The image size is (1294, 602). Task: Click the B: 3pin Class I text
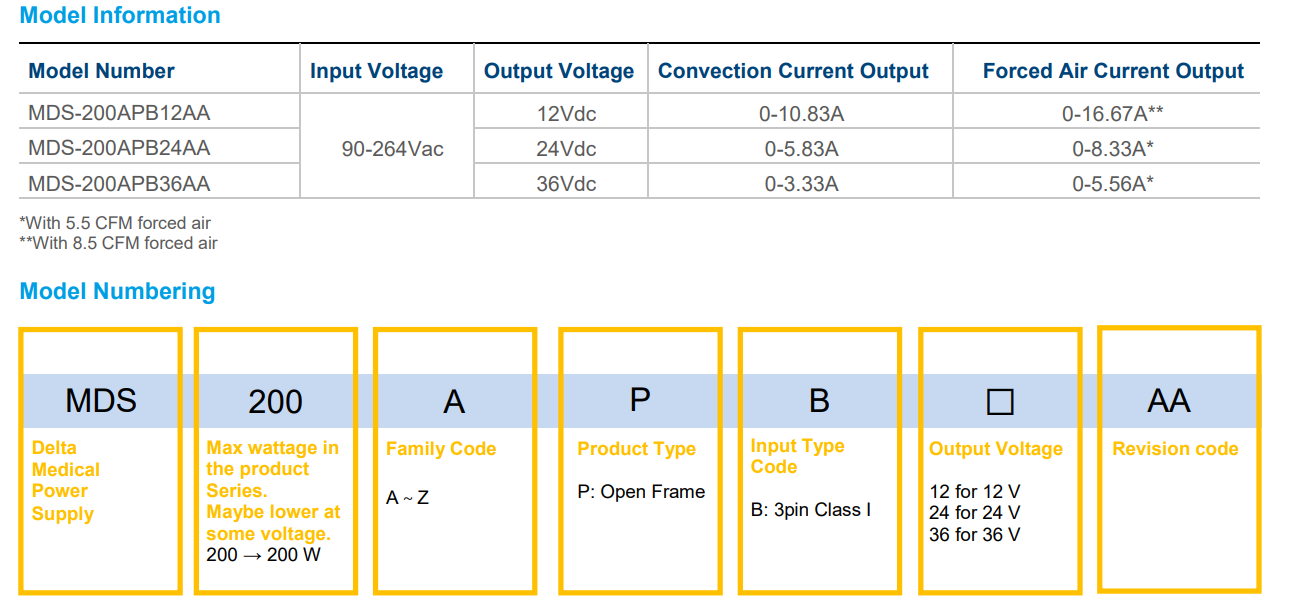coord(810,510)
